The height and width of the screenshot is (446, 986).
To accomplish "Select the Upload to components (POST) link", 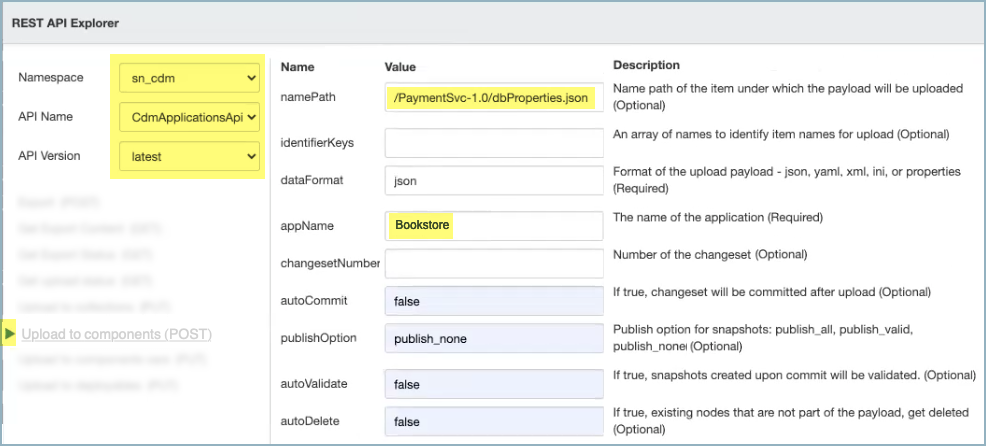I will click(116, 335).
